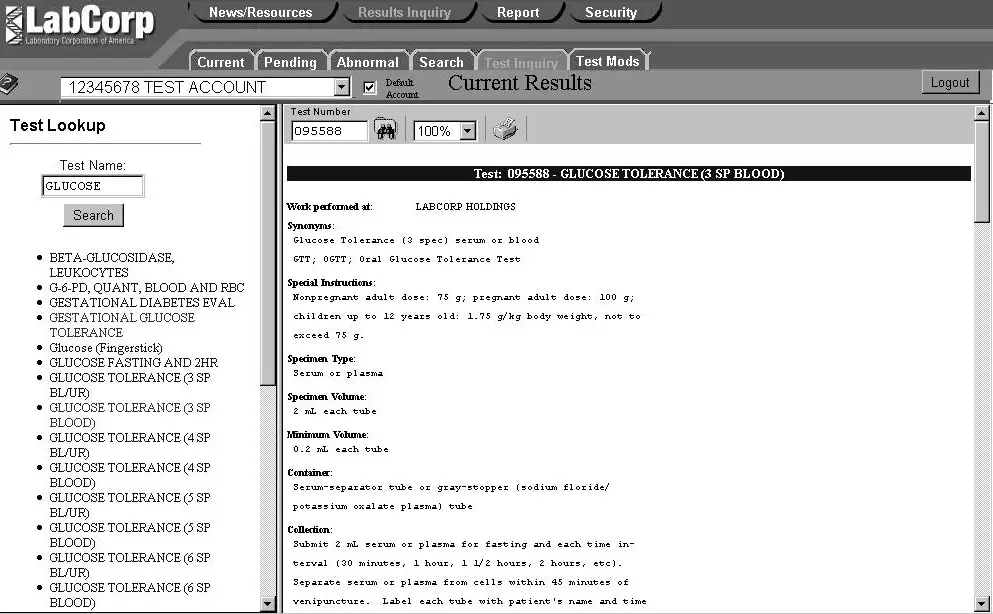Click the Logout button
Viewport: 993px width, 614px height.
948,82
